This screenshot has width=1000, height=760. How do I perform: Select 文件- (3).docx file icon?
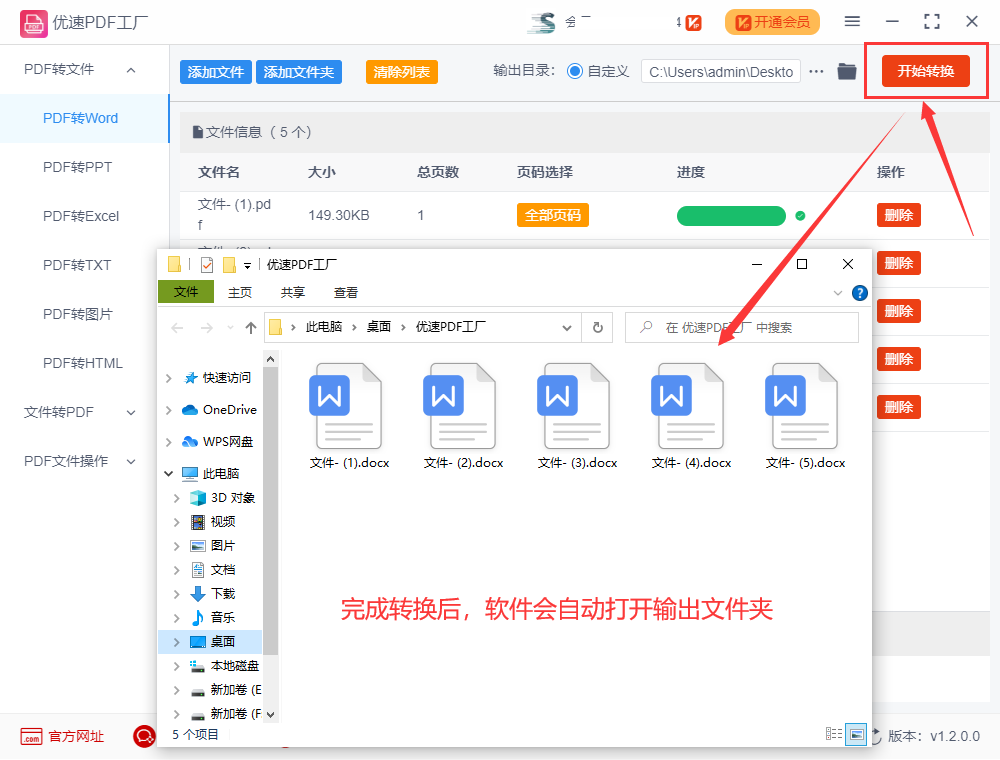[x=573, y=406]
